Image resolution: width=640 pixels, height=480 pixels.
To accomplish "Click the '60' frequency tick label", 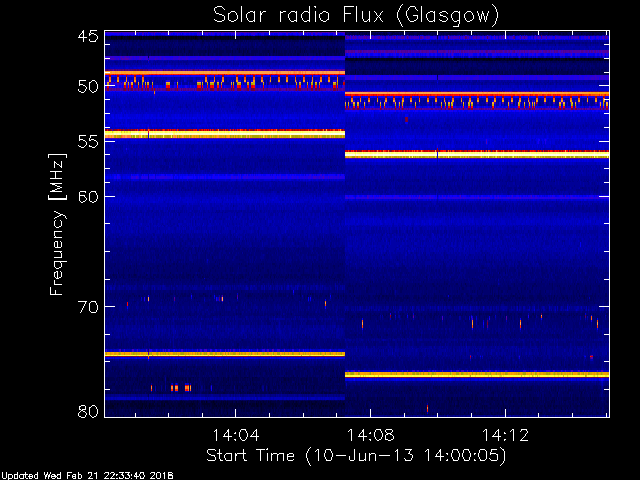I will (88, 196).
